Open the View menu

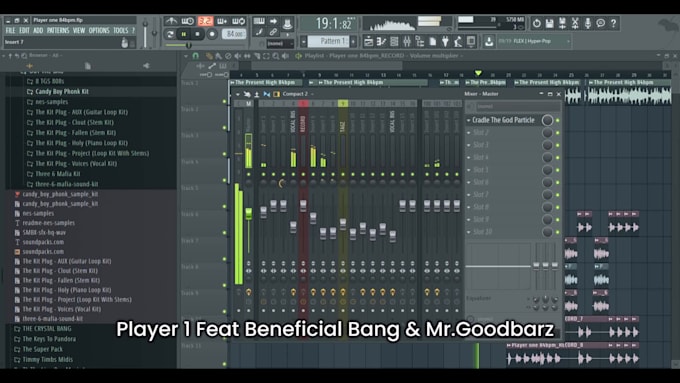tap(78, 30)
